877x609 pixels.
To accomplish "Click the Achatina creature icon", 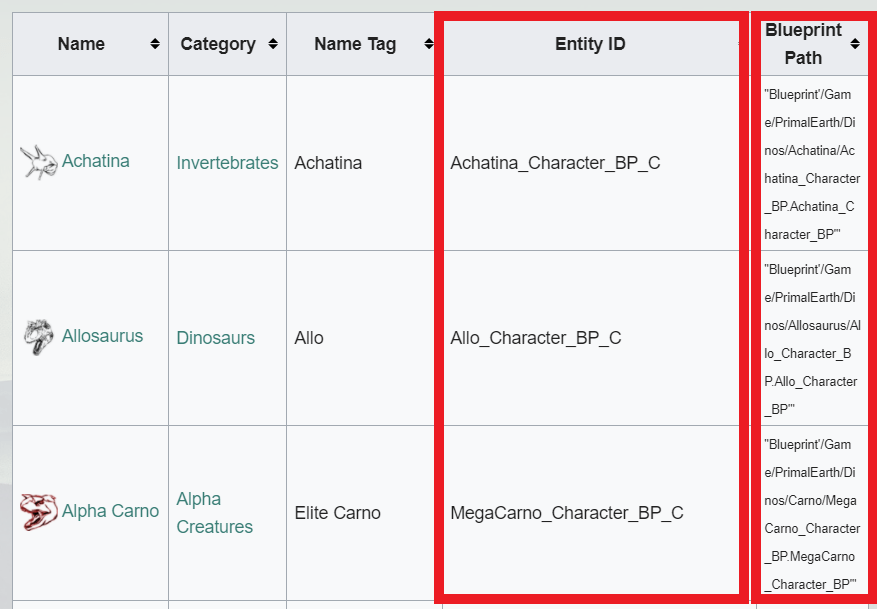I will coord(38,161).
